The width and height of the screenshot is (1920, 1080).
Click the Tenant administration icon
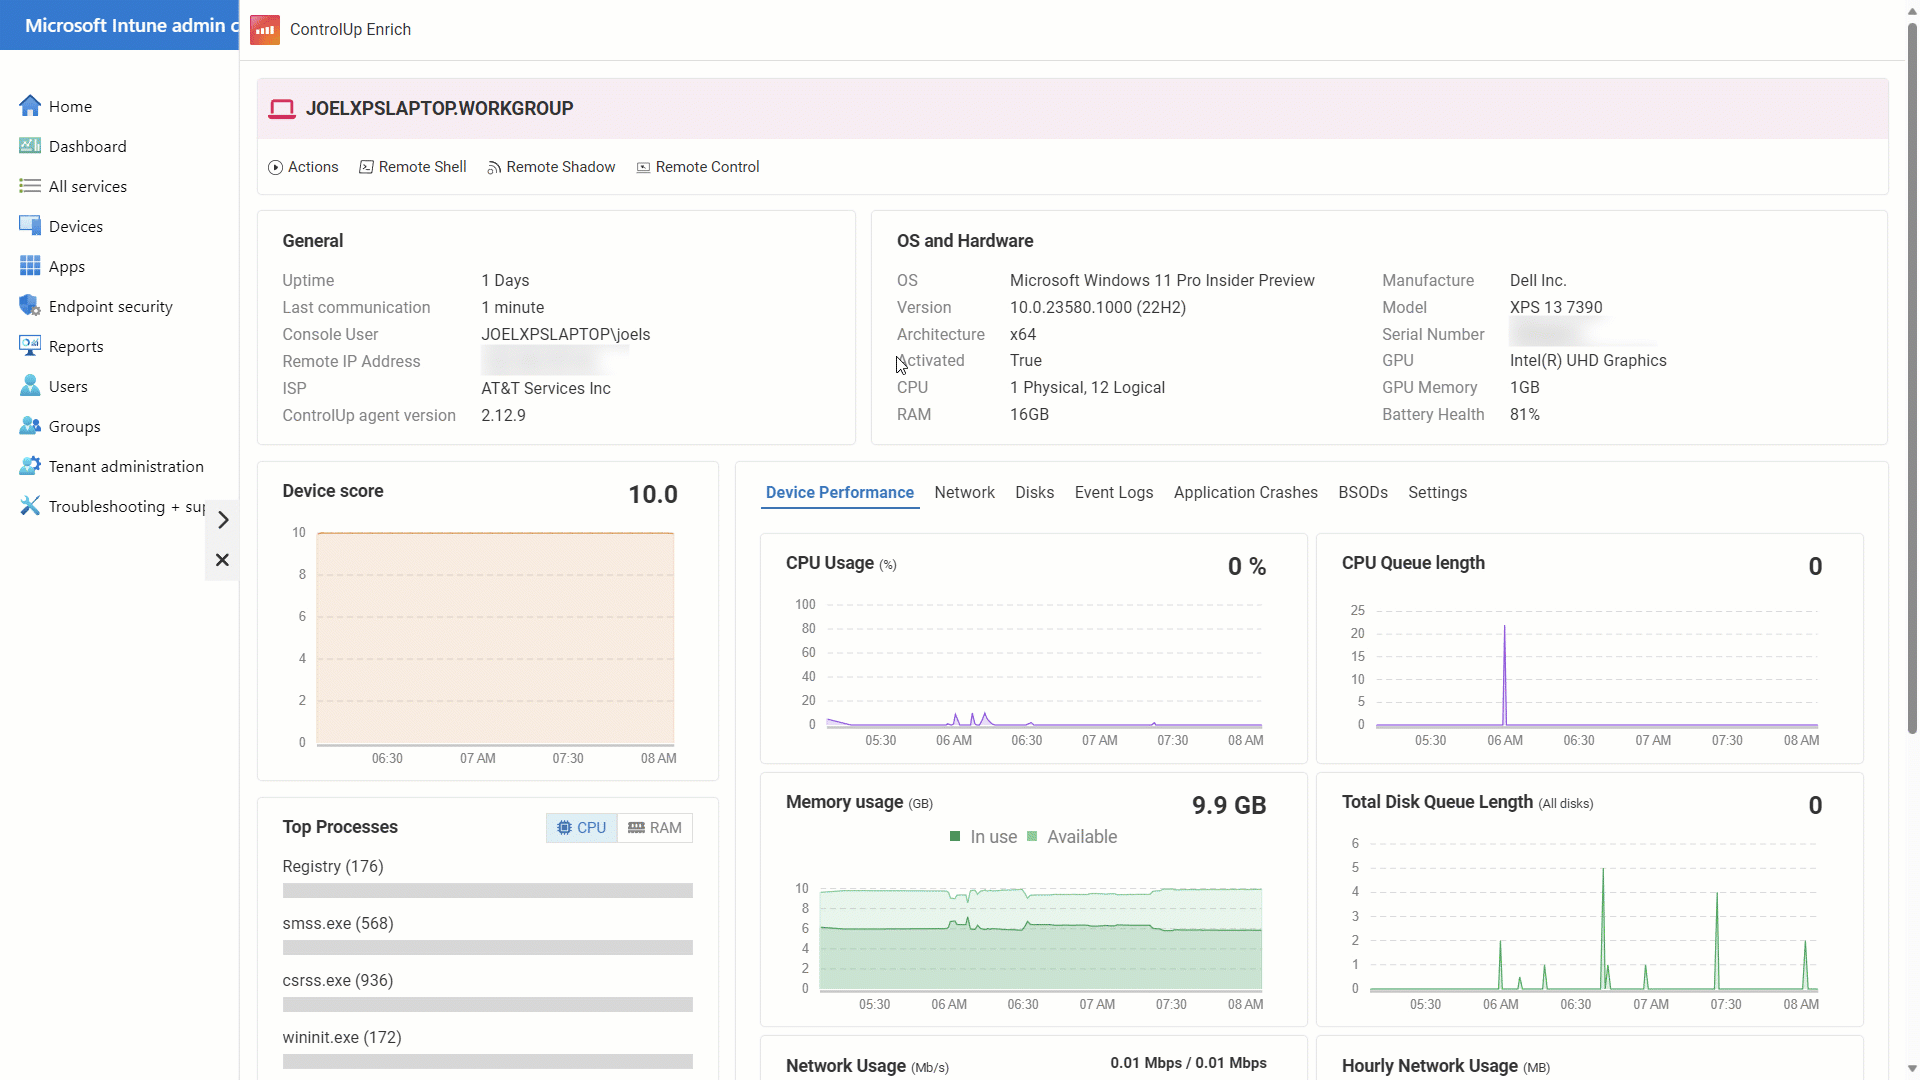coord(30,466)
